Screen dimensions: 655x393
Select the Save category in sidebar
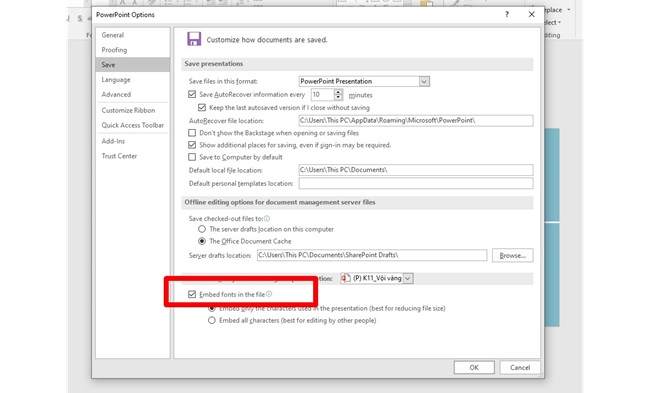click(132, 65)
